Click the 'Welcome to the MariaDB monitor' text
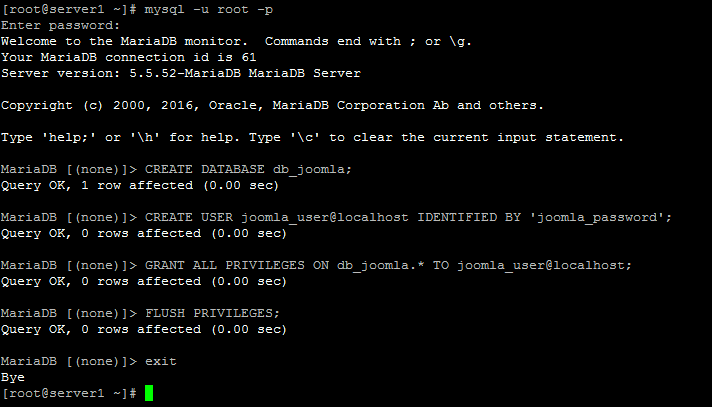 pos(120,41)
